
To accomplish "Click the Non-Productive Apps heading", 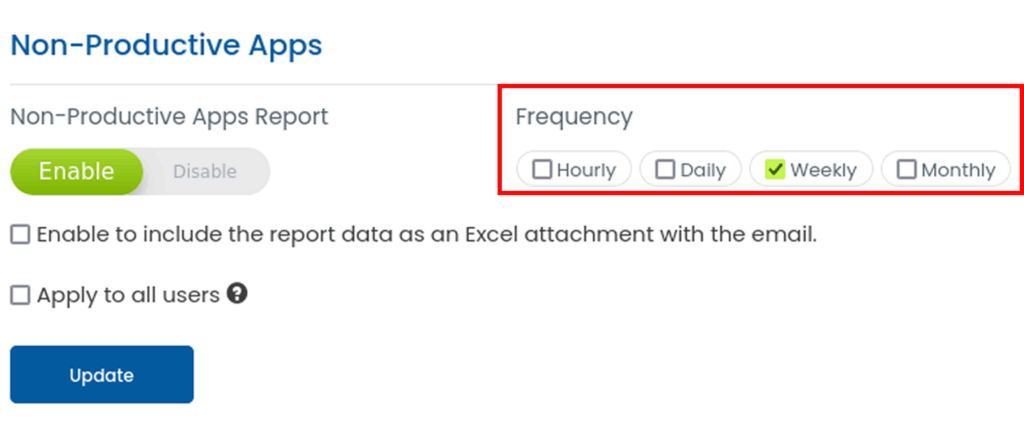I will 166,45.
